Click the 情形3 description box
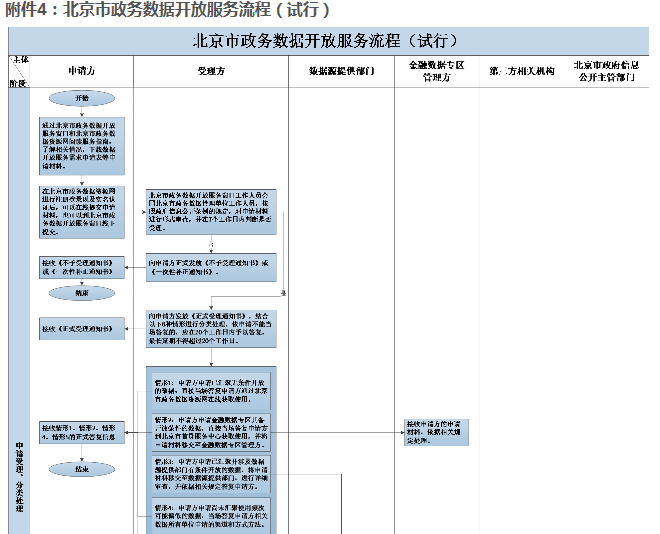 click(210, 470)
